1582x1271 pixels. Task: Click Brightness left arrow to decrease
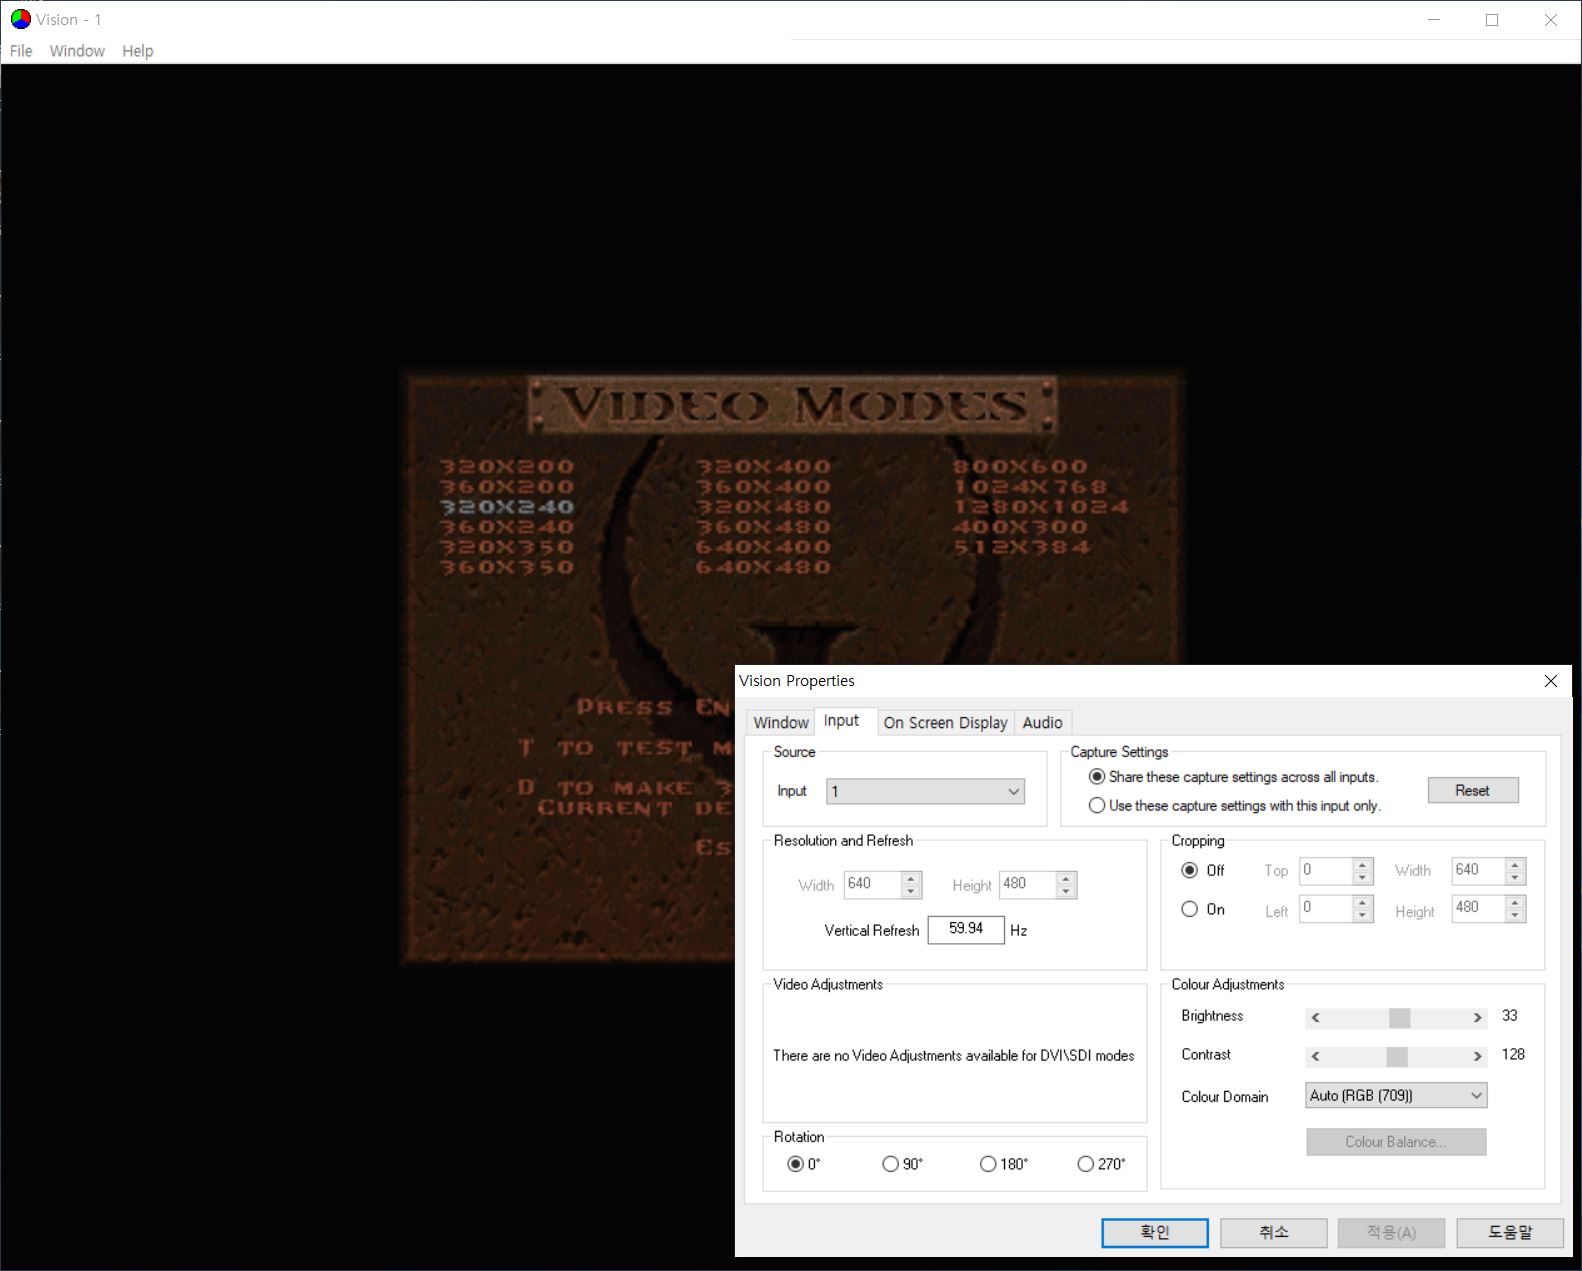pyautogui.click(x=1316, y=1018)
